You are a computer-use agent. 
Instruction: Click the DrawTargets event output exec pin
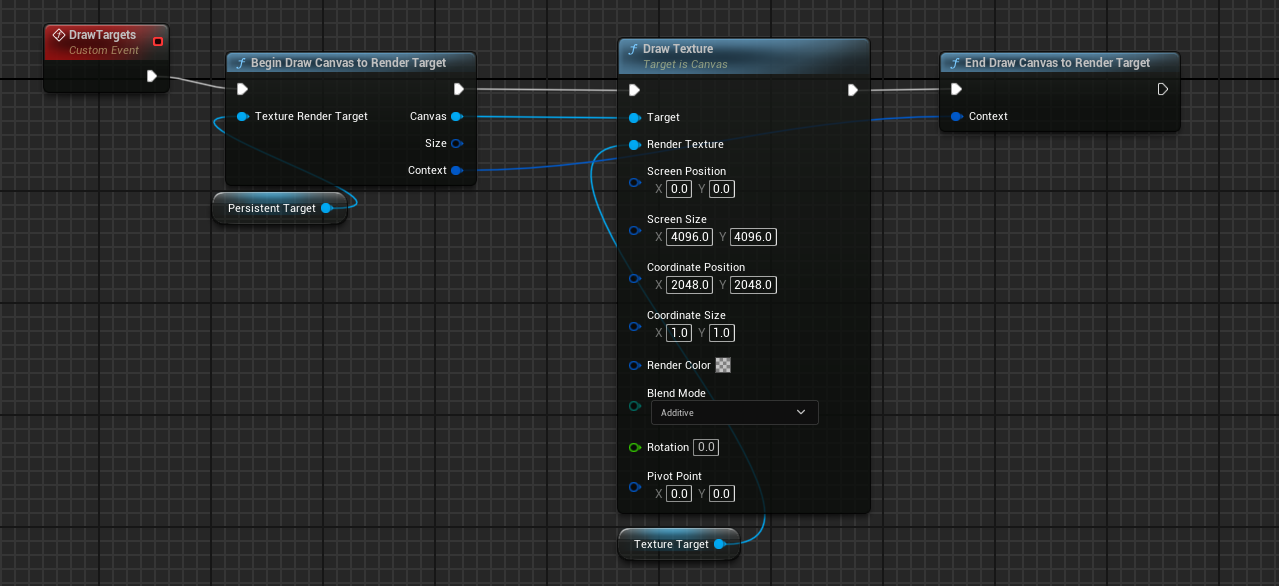pyautogui.click(x=152, y=76)
